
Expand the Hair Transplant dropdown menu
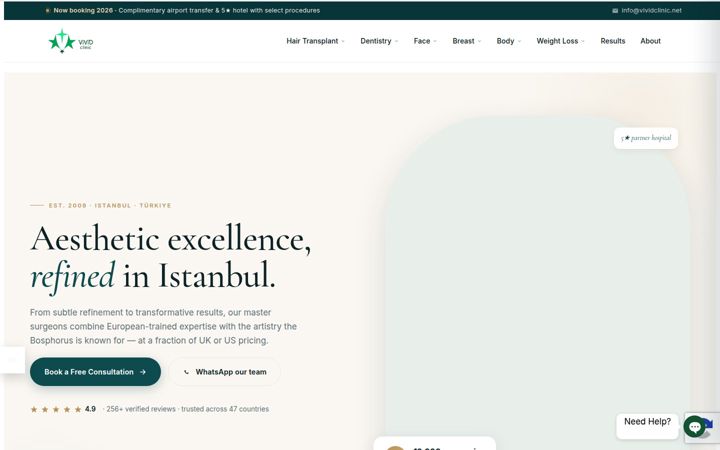tap(315, 41)
